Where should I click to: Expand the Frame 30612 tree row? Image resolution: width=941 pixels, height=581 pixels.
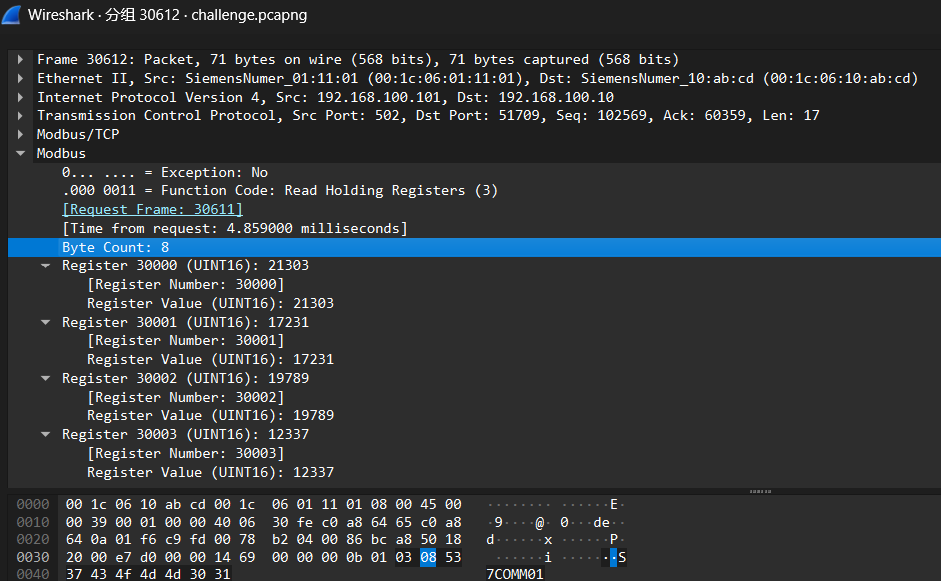[x=21, y=60]
